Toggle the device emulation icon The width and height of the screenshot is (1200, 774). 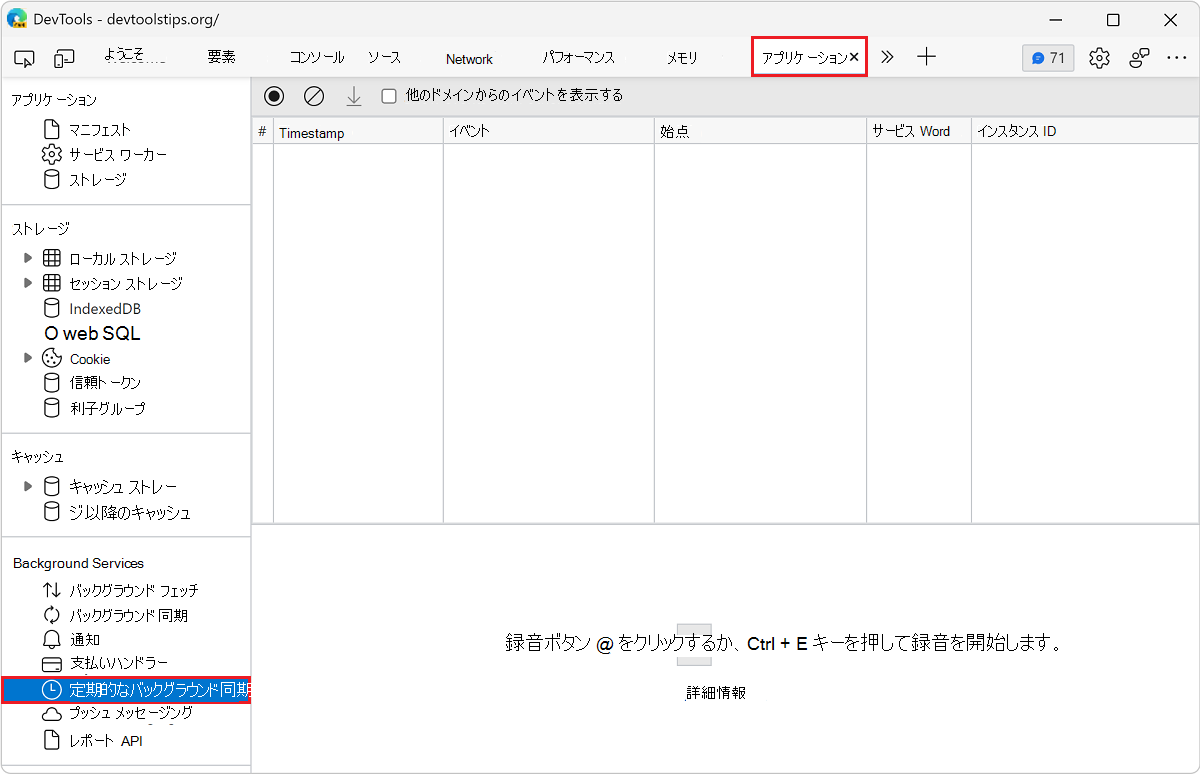[64, 58]
